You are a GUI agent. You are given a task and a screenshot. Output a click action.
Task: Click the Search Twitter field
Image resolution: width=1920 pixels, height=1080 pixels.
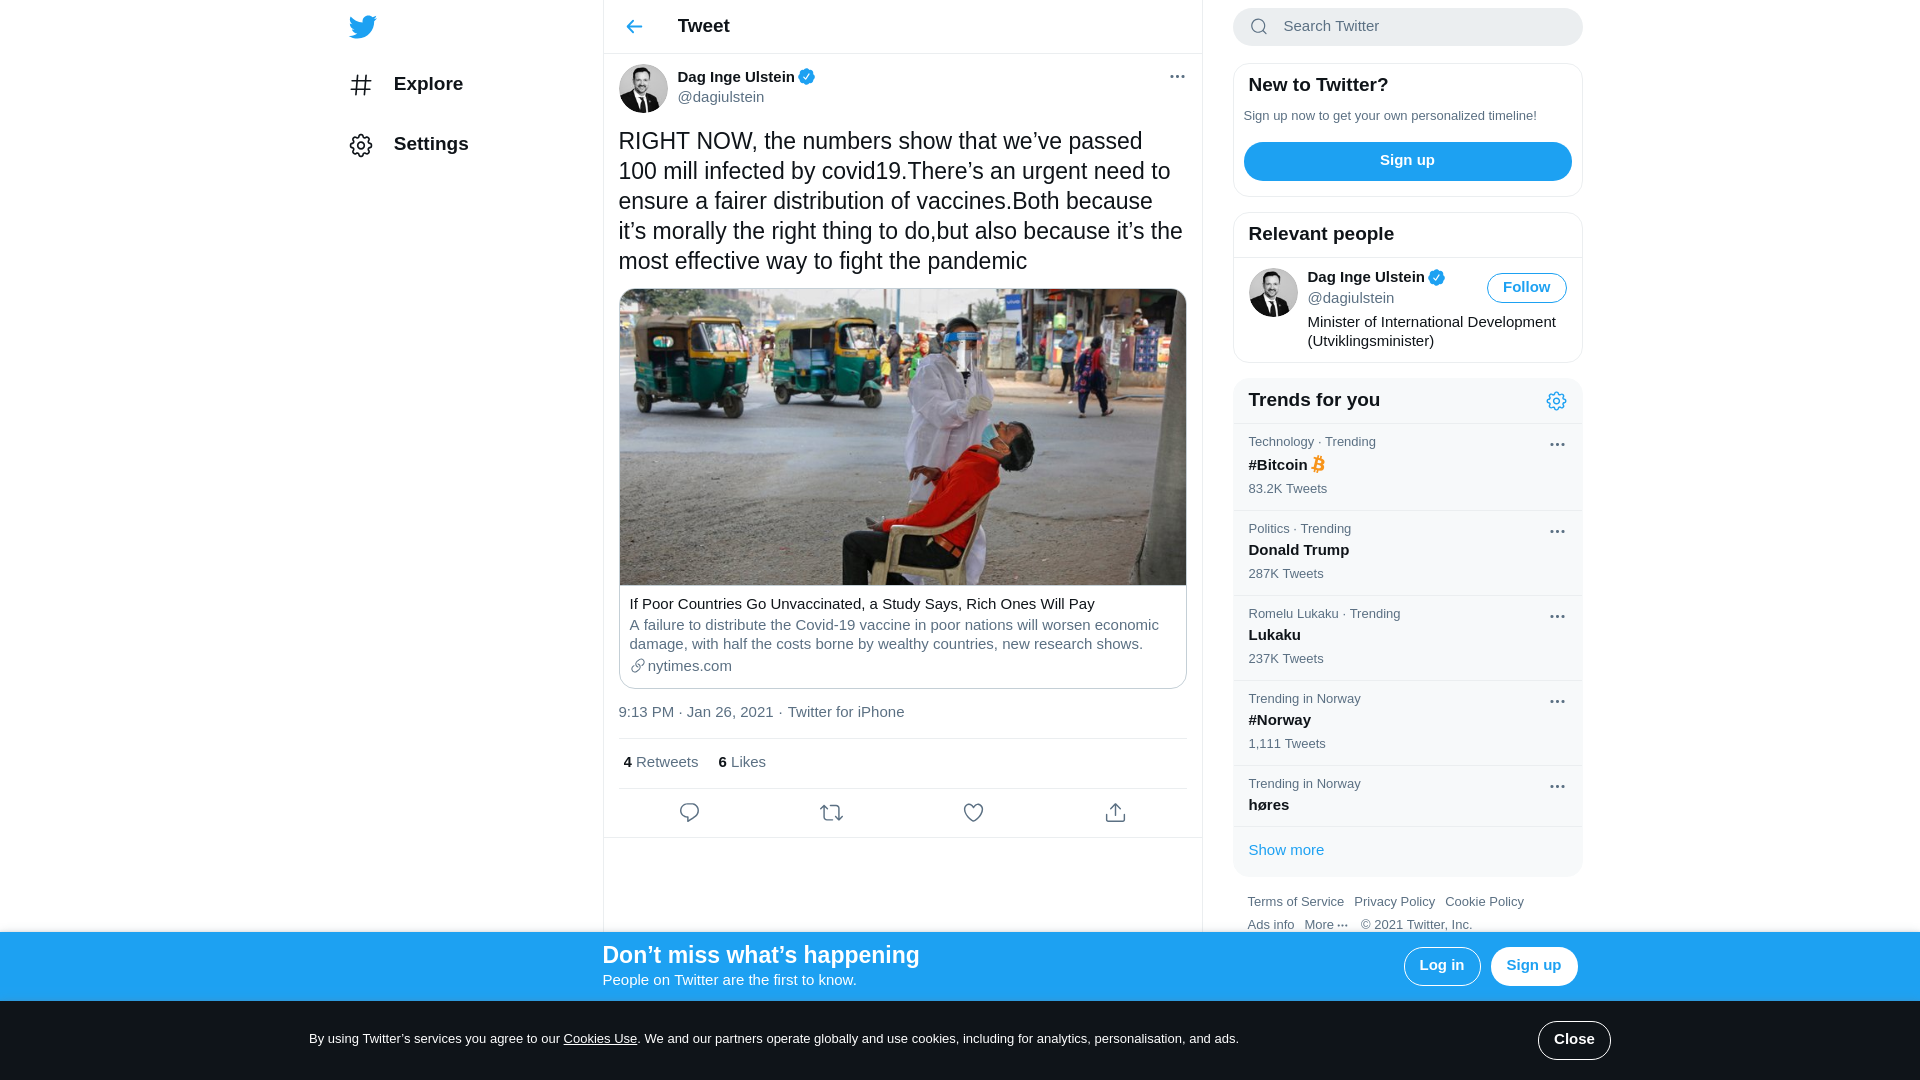point(1420,27)
